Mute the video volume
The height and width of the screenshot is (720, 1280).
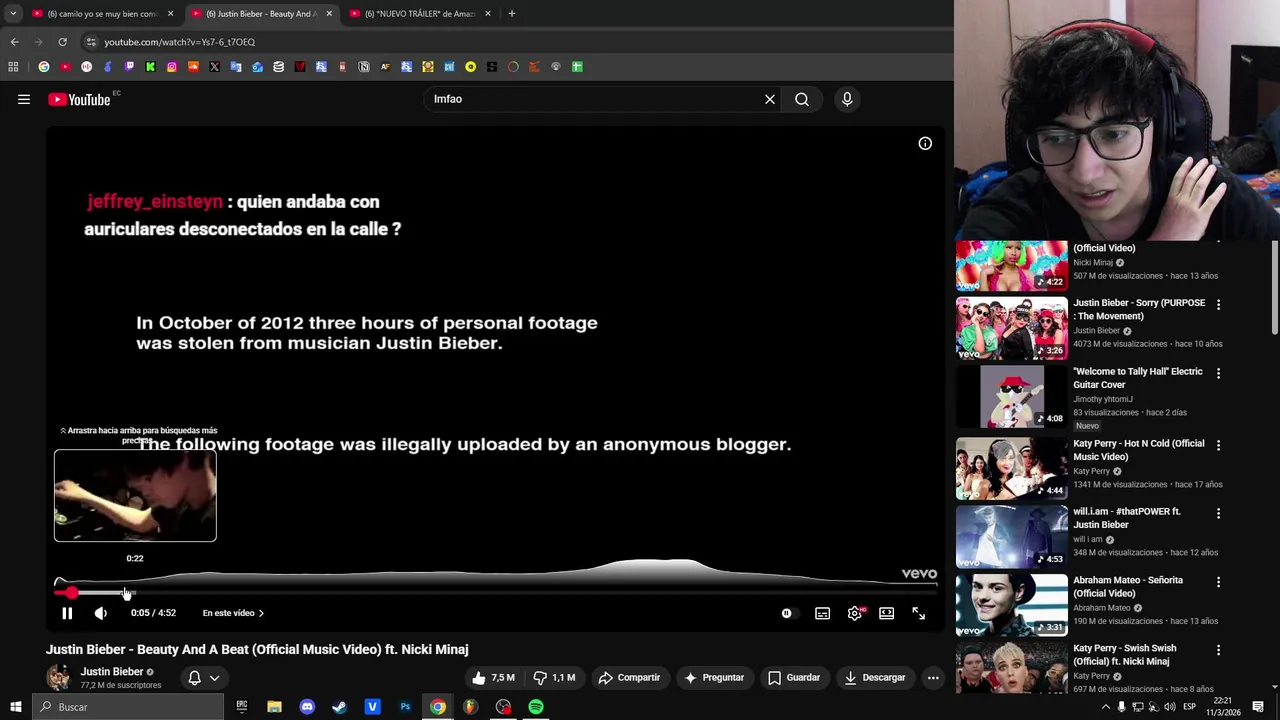[100, 613]
